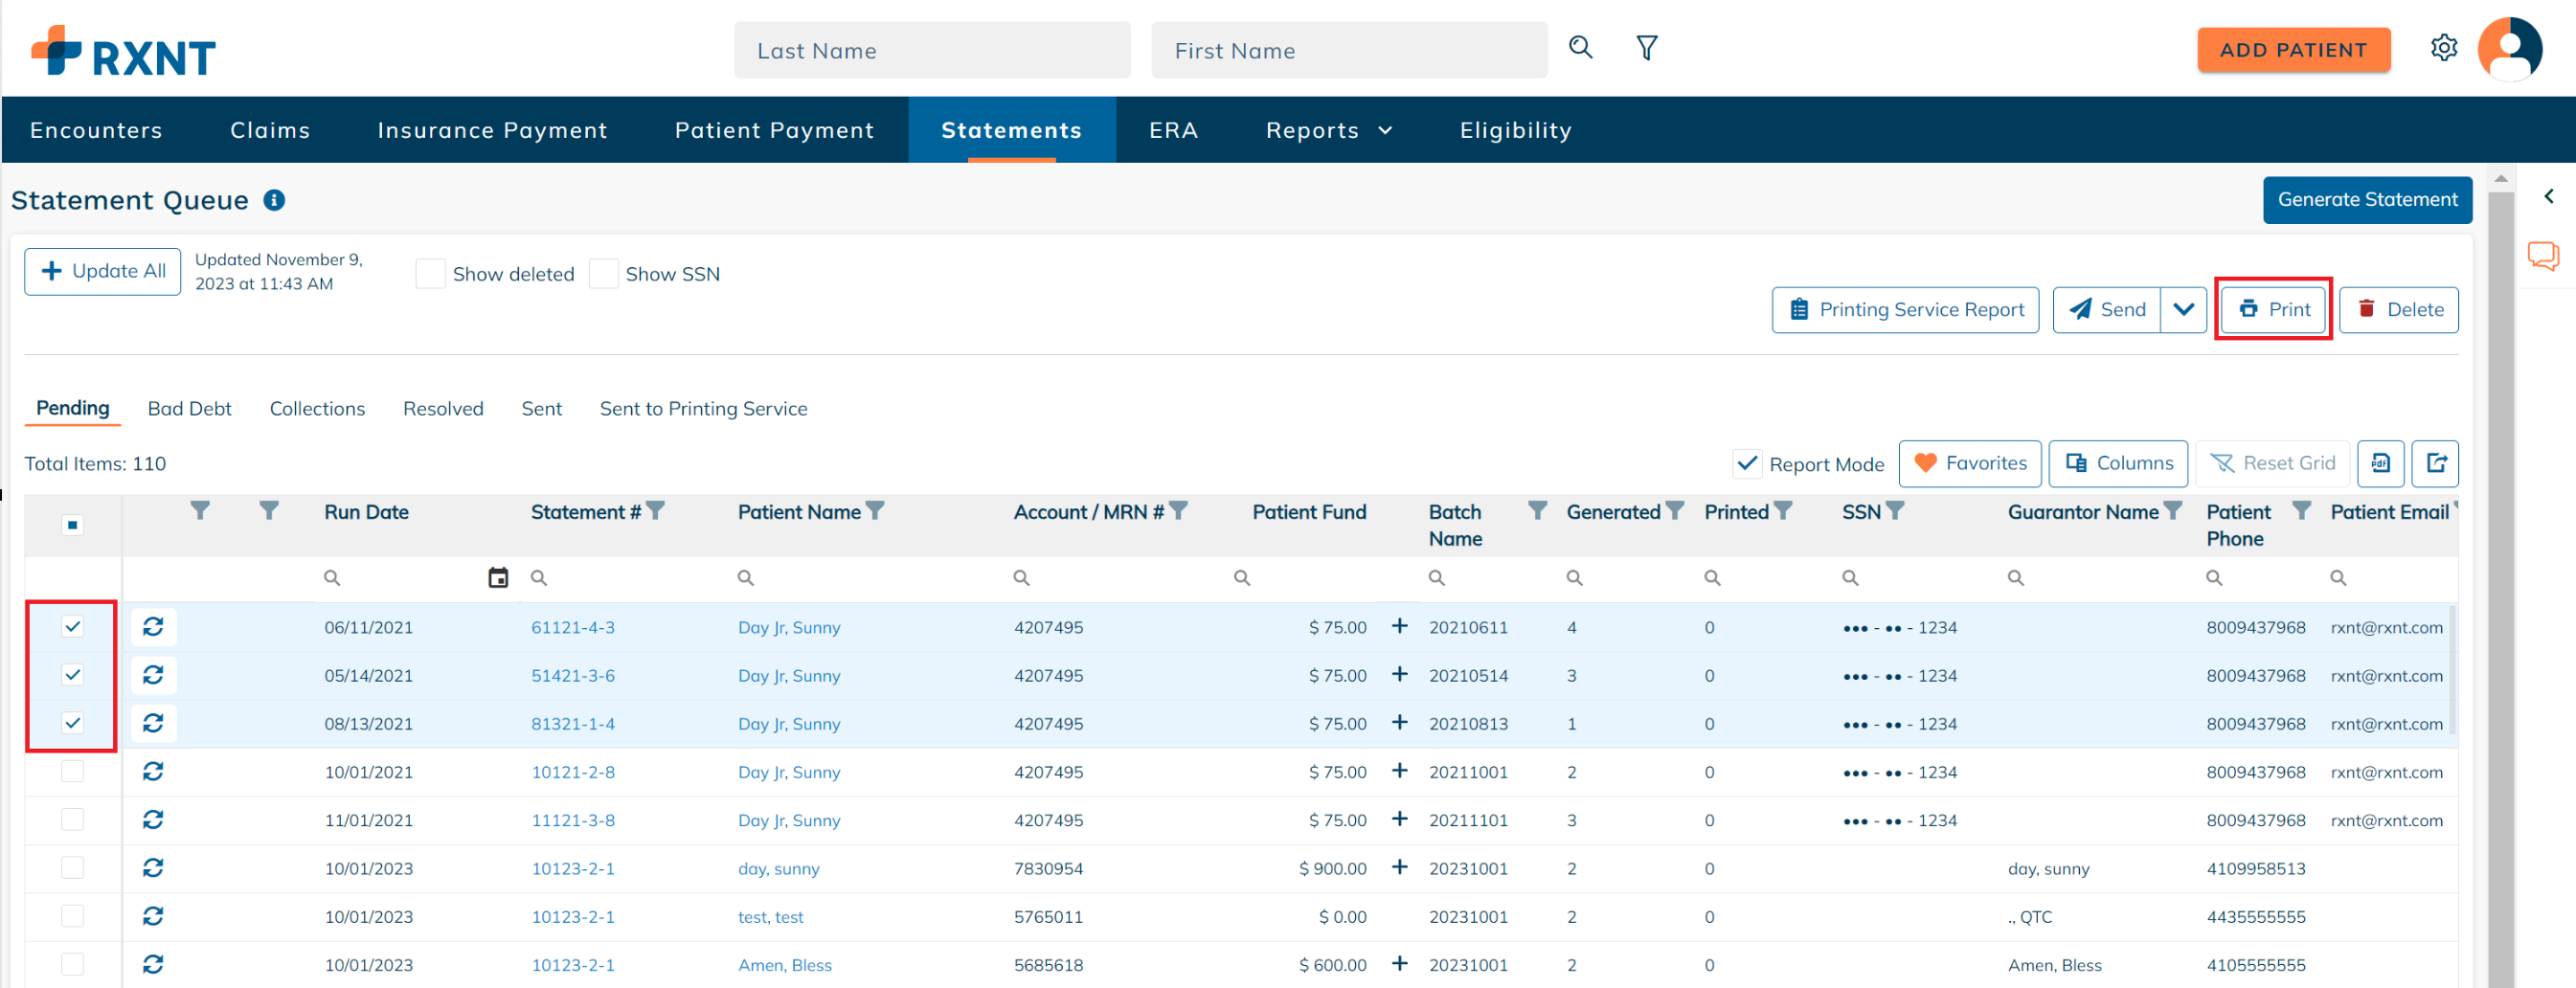2576x988 pixels.
Task: Check the row for statement 11121-3-8
Action: 72,819
